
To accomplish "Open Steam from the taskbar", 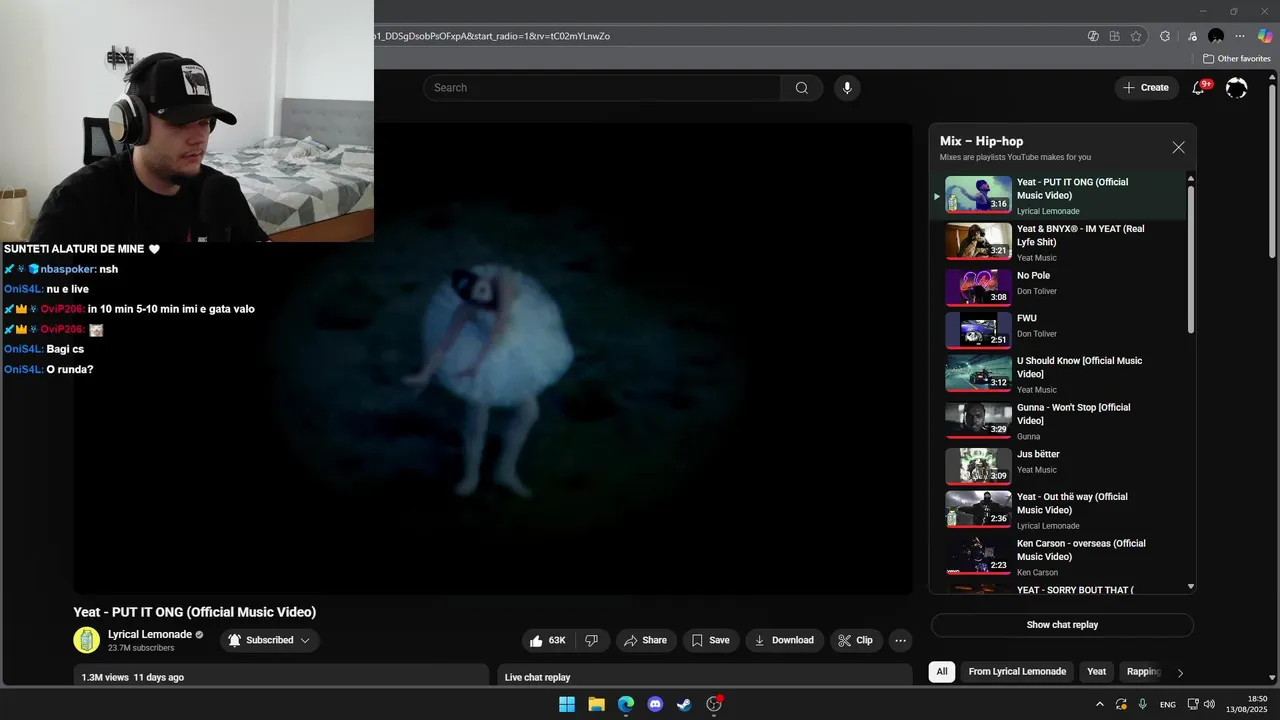I will (x=684, y=704).
